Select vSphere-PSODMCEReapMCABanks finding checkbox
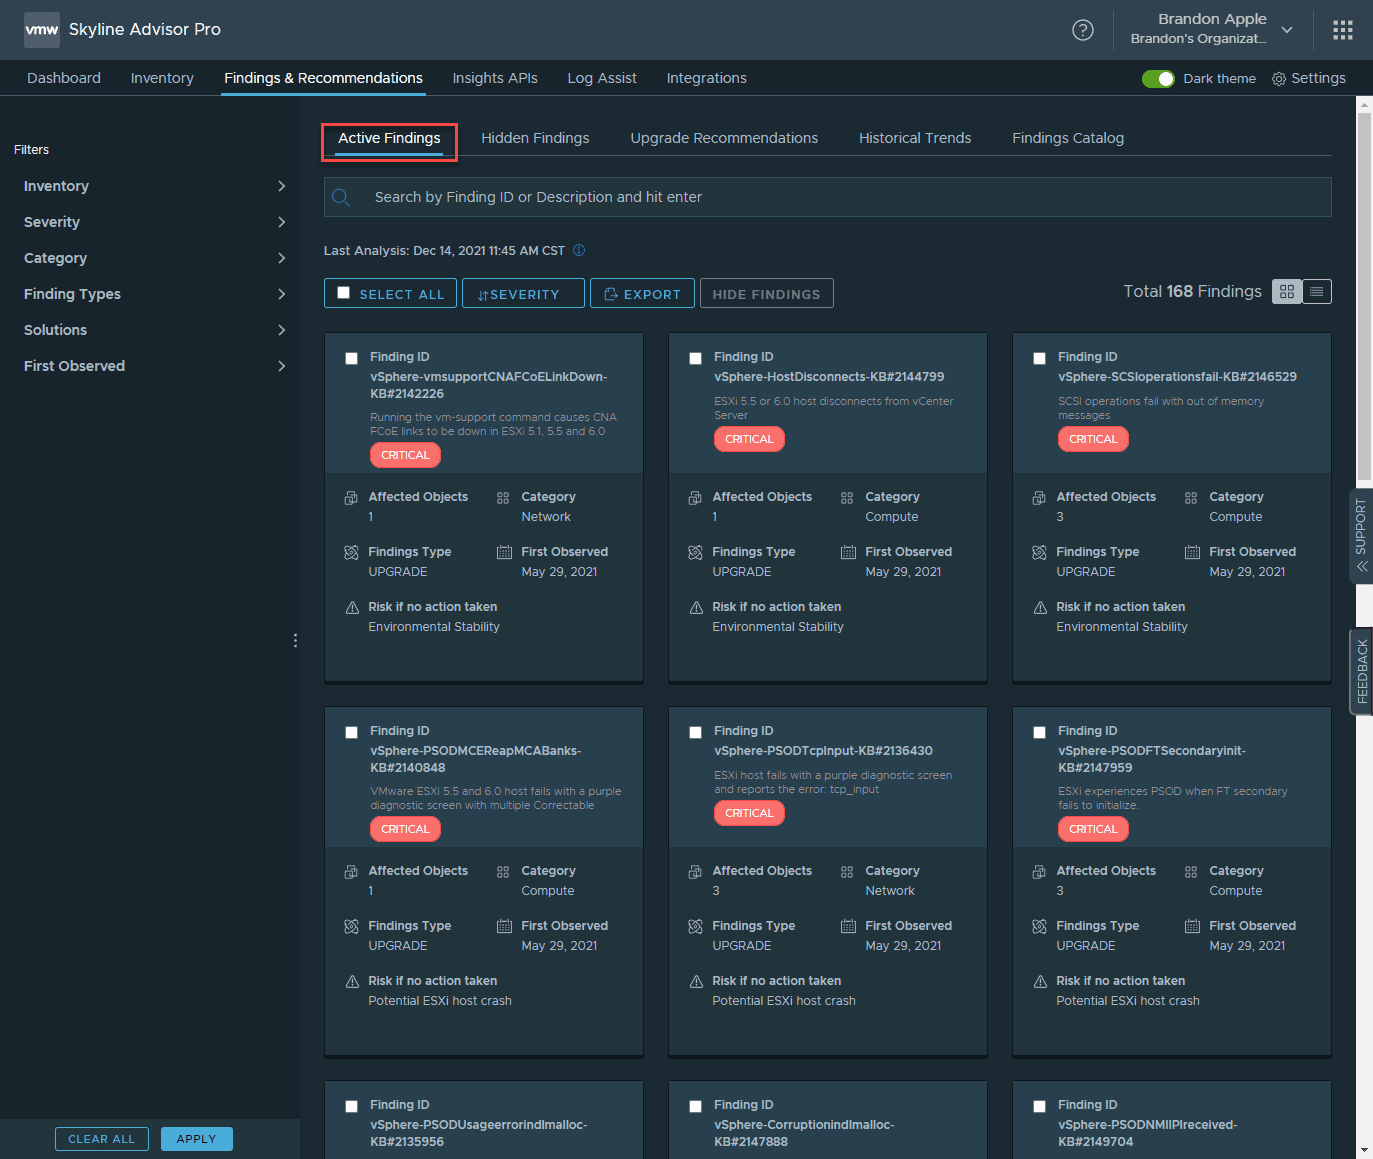This screenshot has width=1373, height=1159. click(x=351, y=732)
